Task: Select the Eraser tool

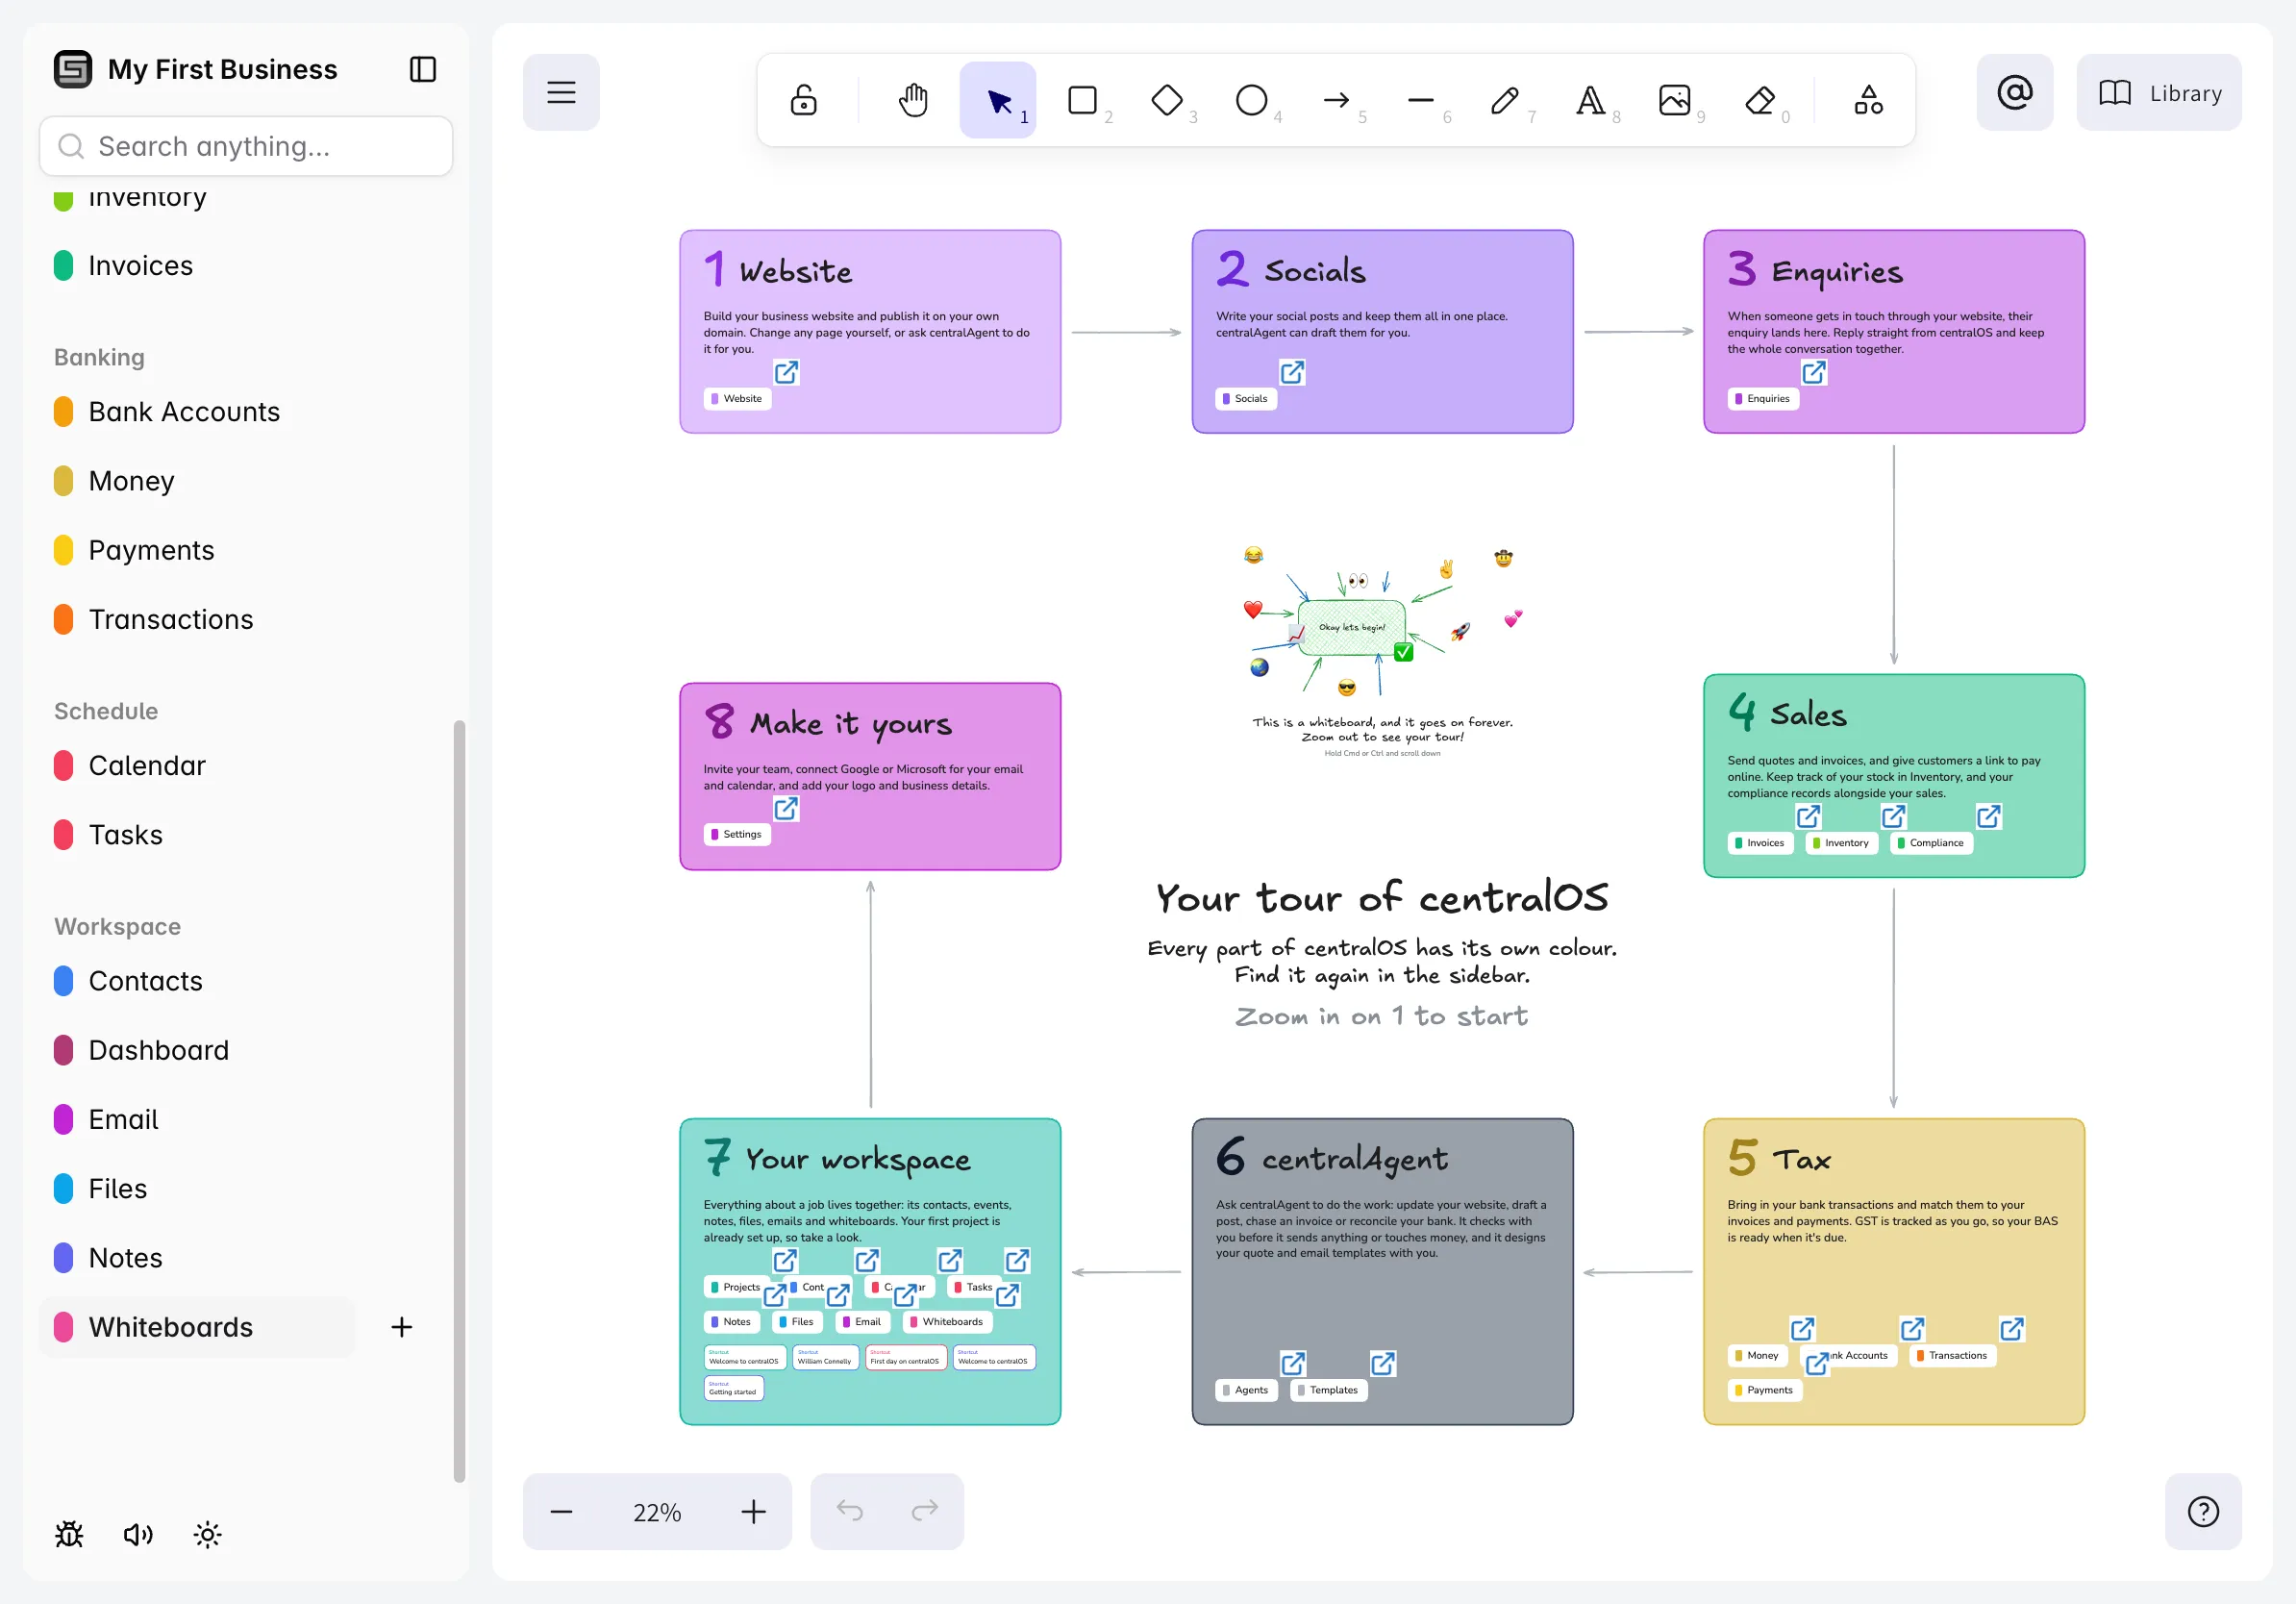Action: pos(1760,100)
